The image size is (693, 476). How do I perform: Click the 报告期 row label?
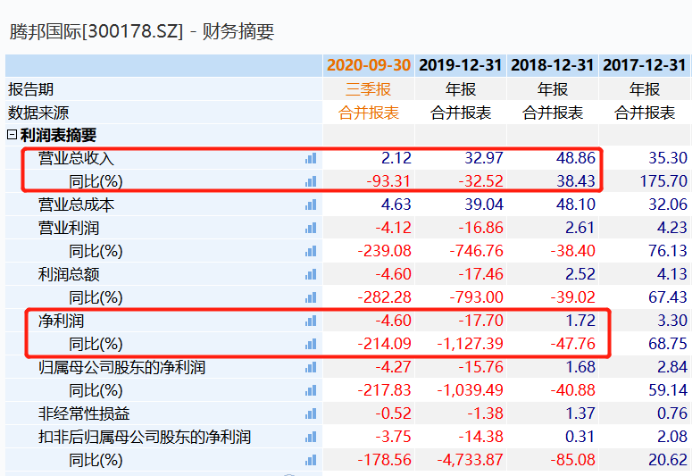pyautogui.click(x=30, y=89)
